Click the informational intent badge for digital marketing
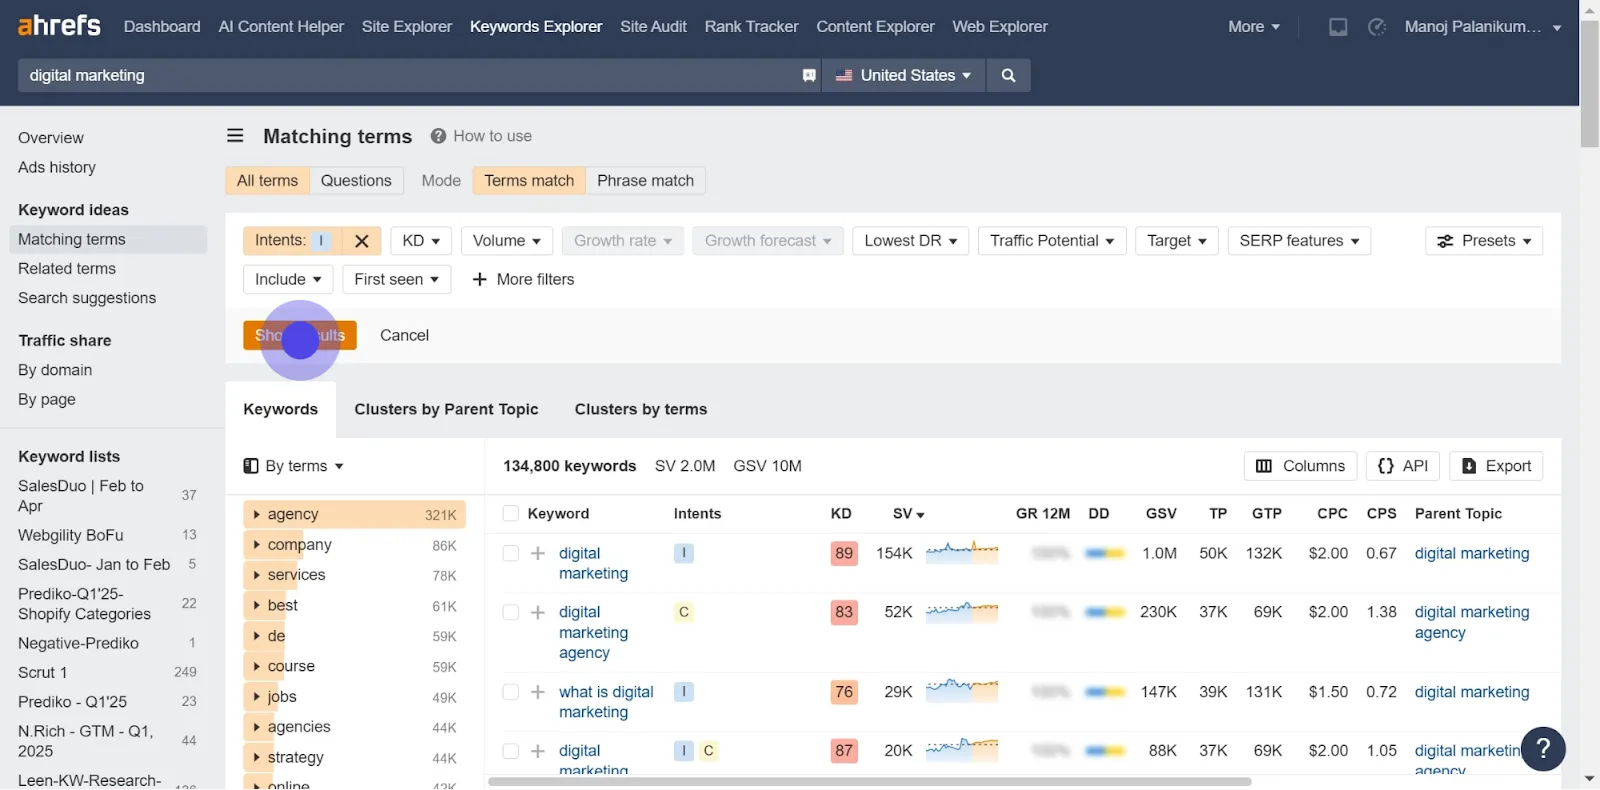Viewport: 1600px width, 790px height. tap(684, 553)
